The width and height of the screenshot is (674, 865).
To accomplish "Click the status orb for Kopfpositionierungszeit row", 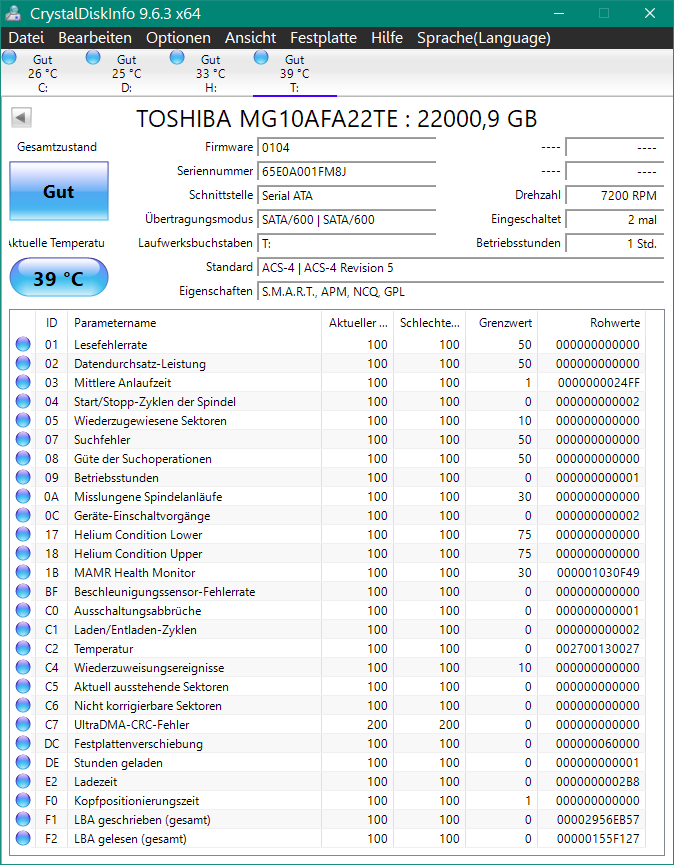I will click(23, 800).
